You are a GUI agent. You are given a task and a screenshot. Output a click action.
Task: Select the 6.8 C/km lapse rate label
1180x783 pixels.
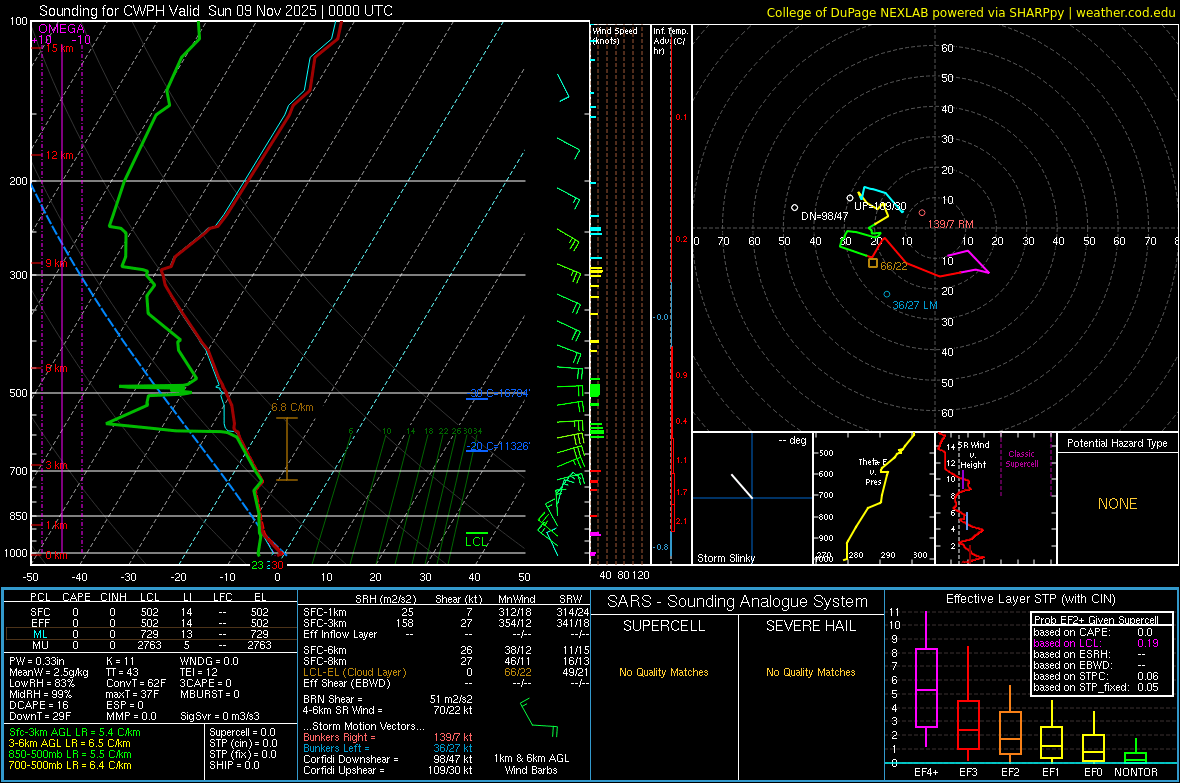(293, 407)
